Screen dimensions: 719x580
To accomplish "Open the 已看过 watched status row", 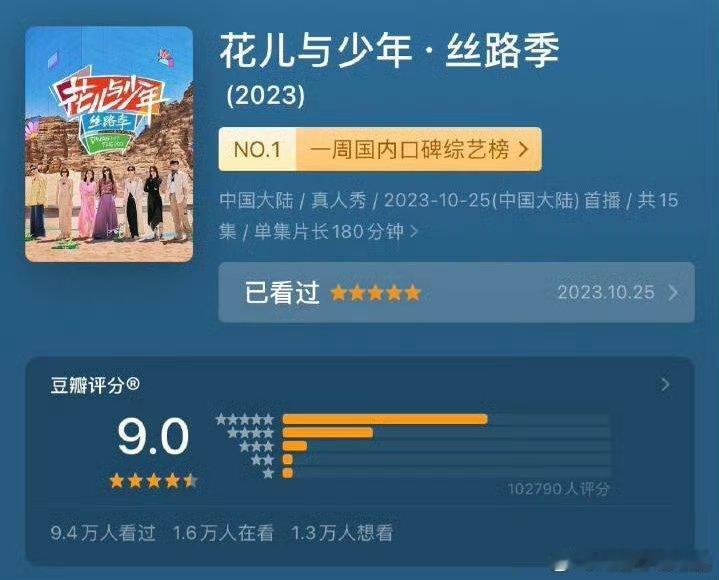I will (456, 293).
